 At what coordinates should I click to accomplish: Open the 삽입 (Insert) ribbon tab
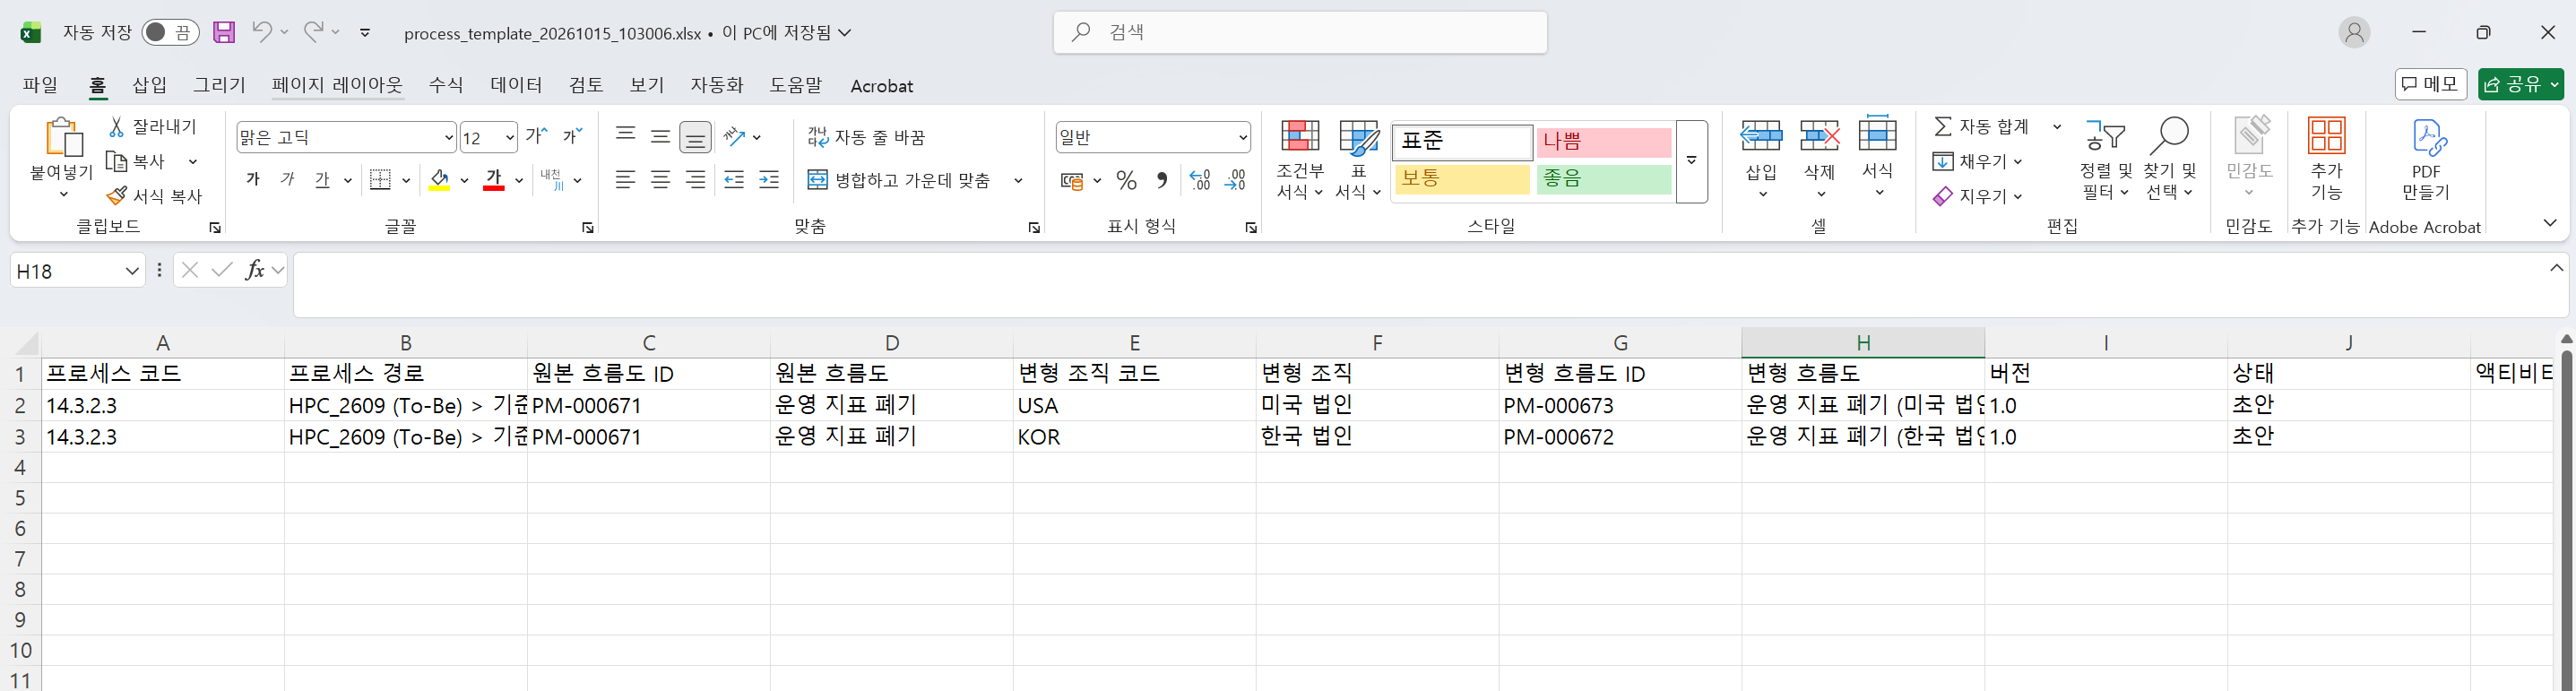(149, 85)
